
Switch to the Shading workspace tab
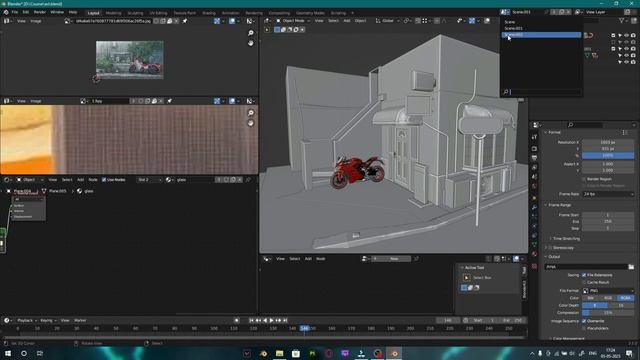[x=209, y=13]
